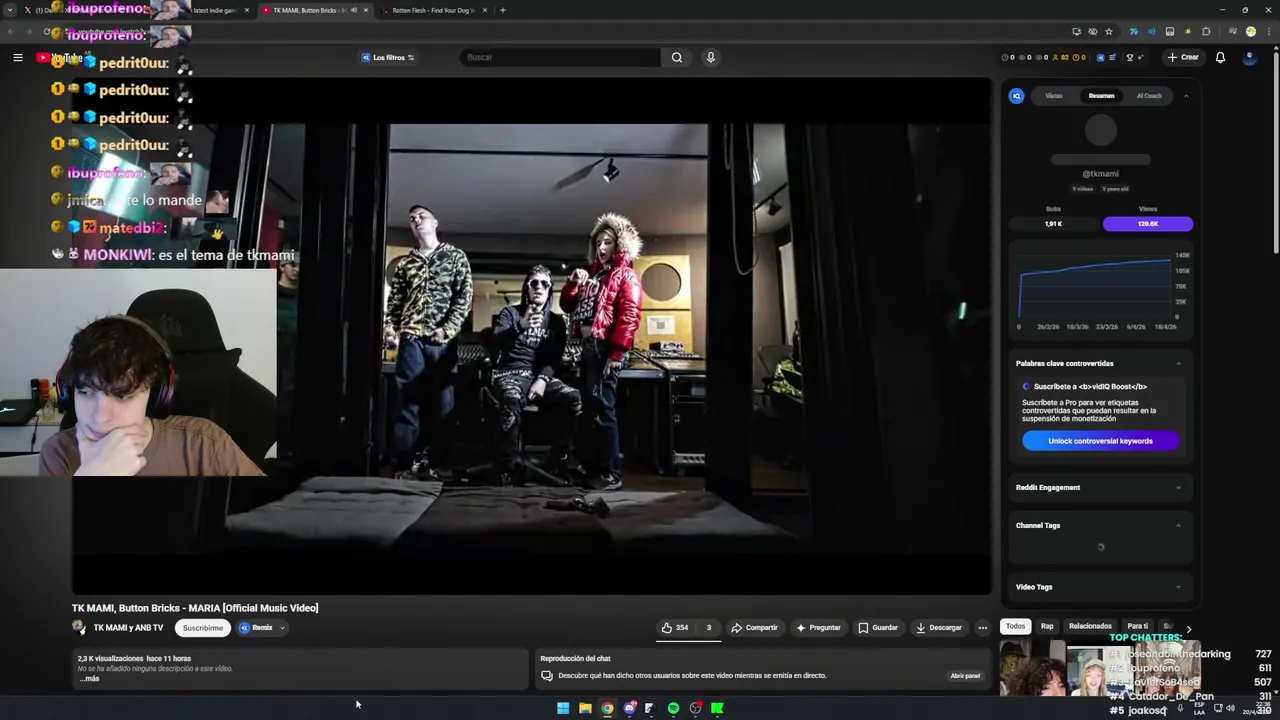Open the notifications bell
Image resolution: width=1280 pixels, height=720 pixels.
click(x=1220, y=57)
